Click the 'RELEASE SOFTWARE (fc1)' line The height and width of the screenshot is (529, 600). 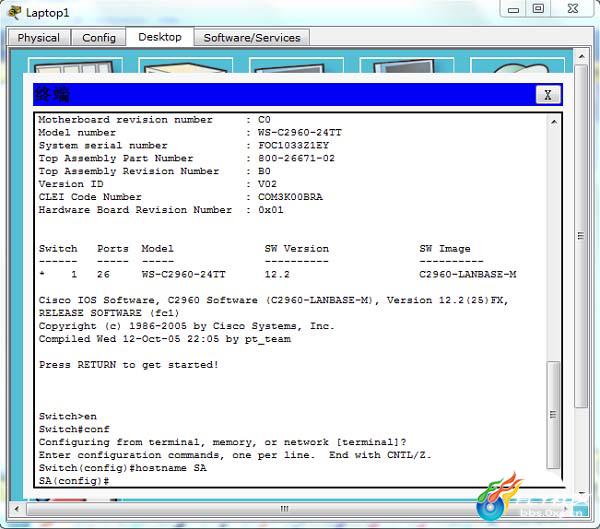(109, 313)
